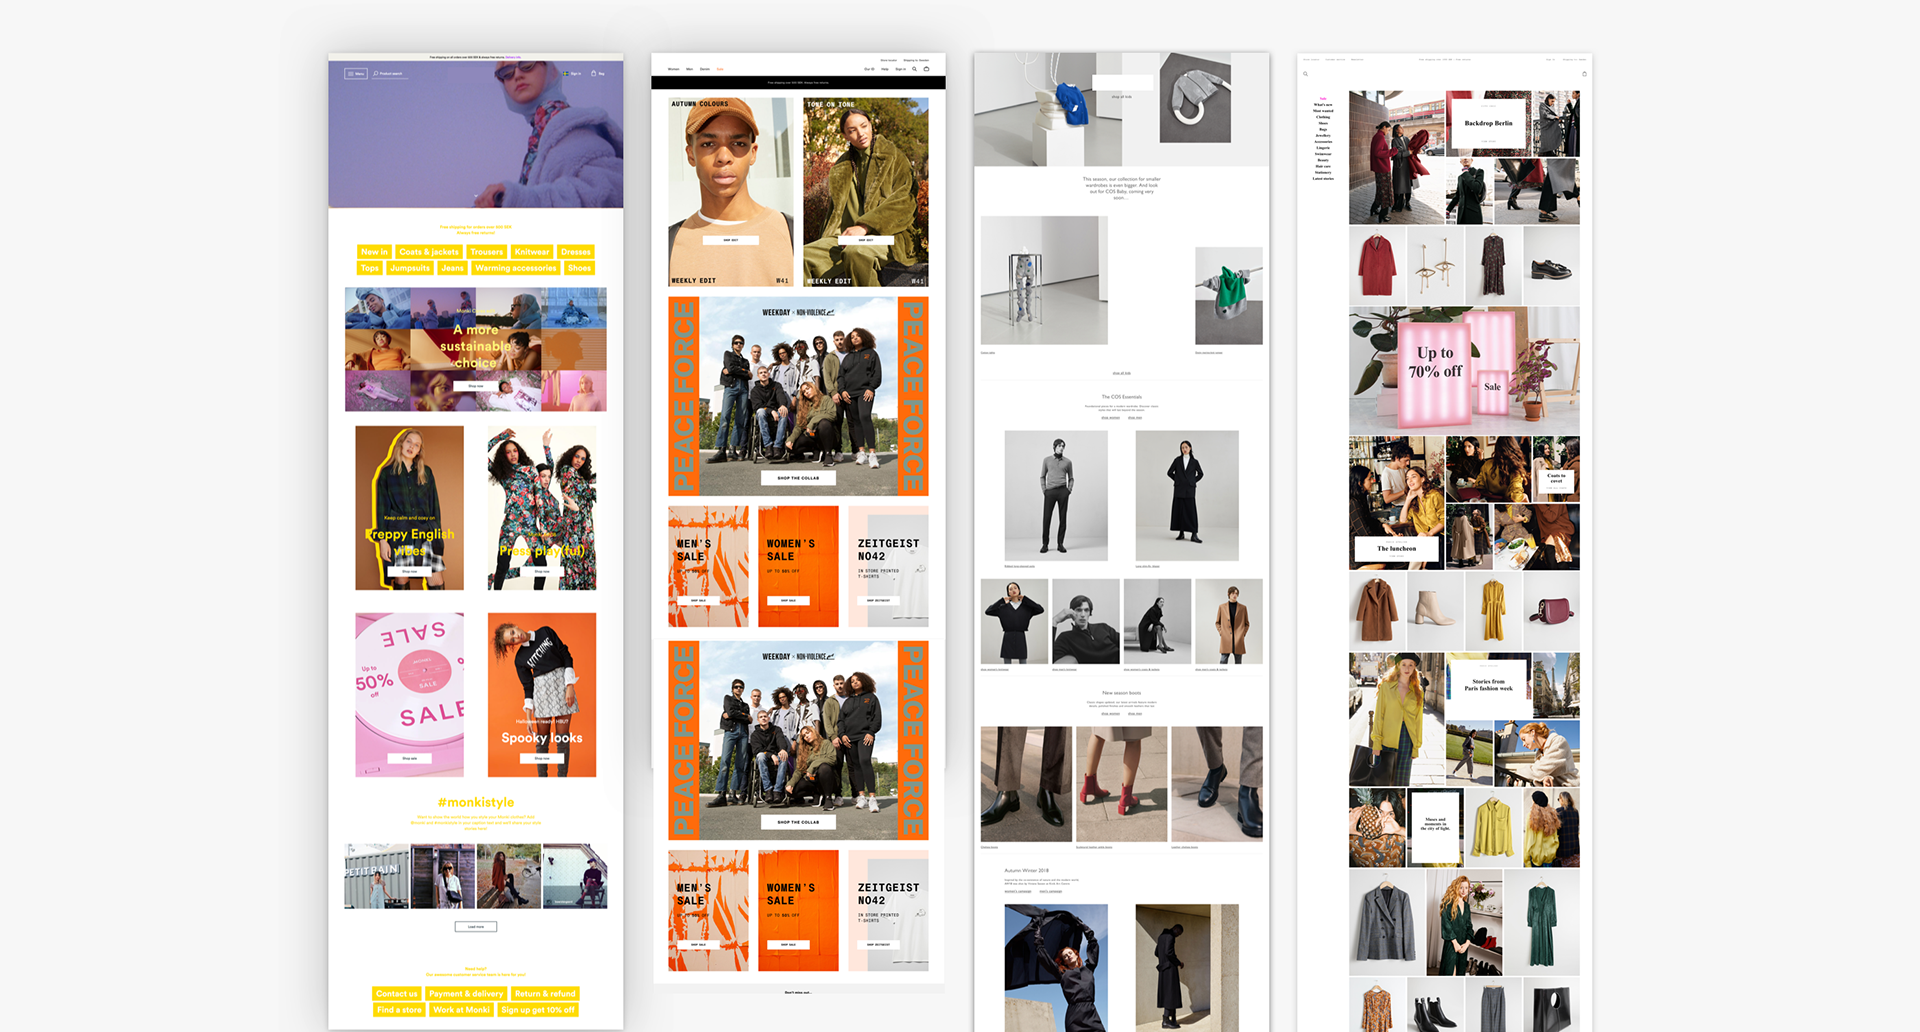
Task: Open the Monki shopping bag
Action: [x=599, y=74]
